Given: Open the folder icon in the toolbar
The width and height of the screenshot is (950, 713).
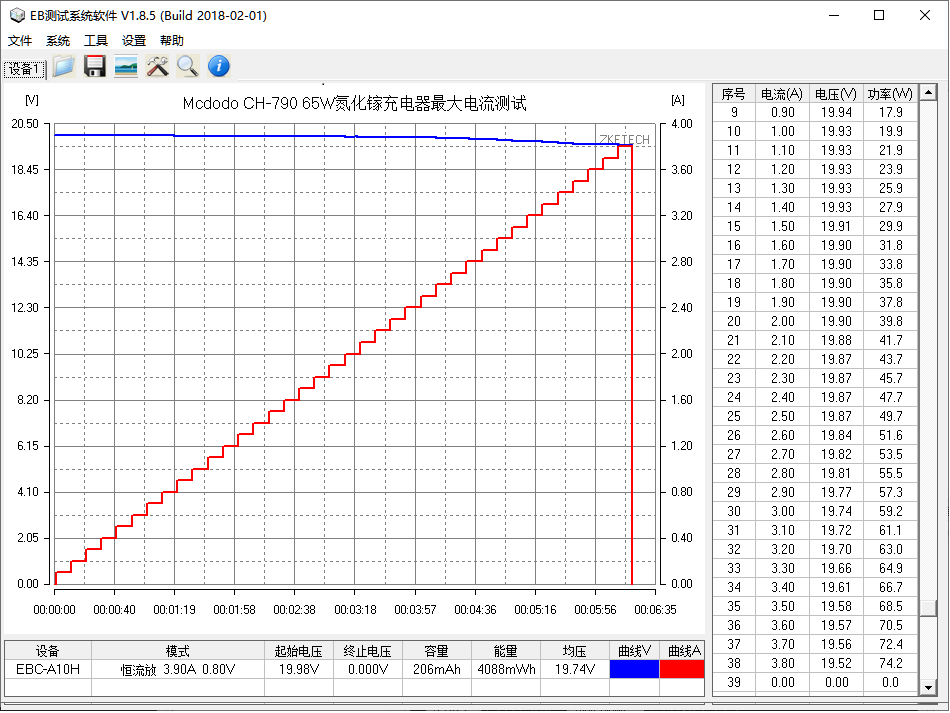Looking at the screenshot, I should [64, 66].
